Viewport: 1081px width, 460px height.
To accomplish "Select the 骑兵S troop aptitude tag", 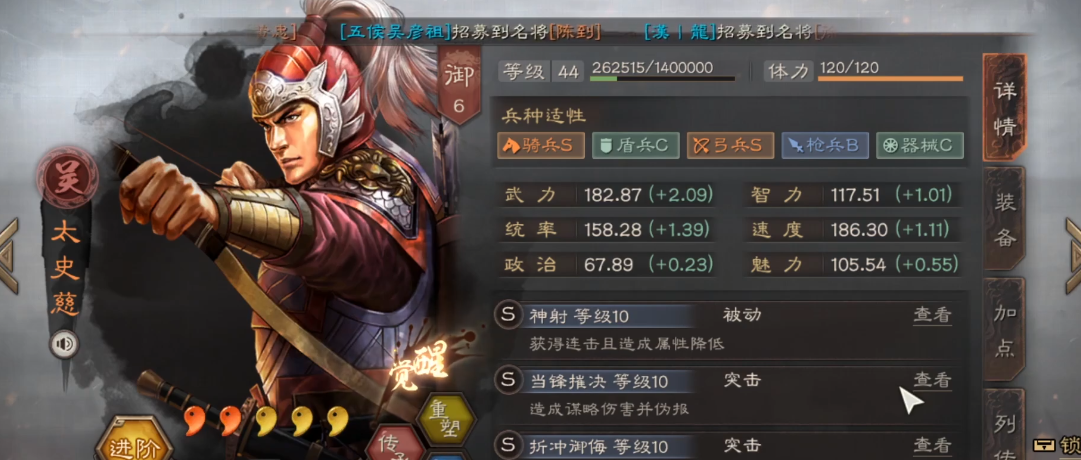I will tap(541, 146).
